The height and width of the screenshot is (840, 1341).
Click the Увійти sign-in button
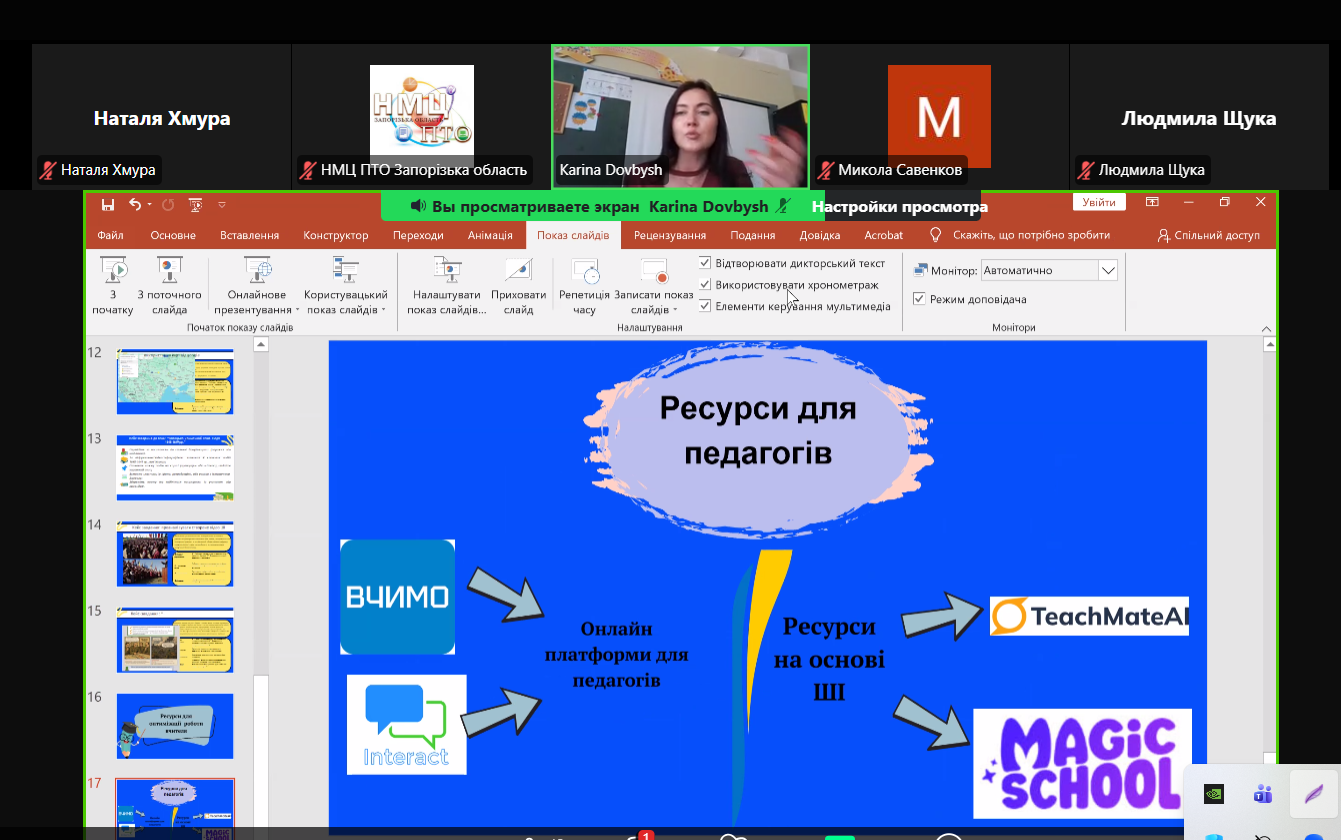tap(1098, 202)
